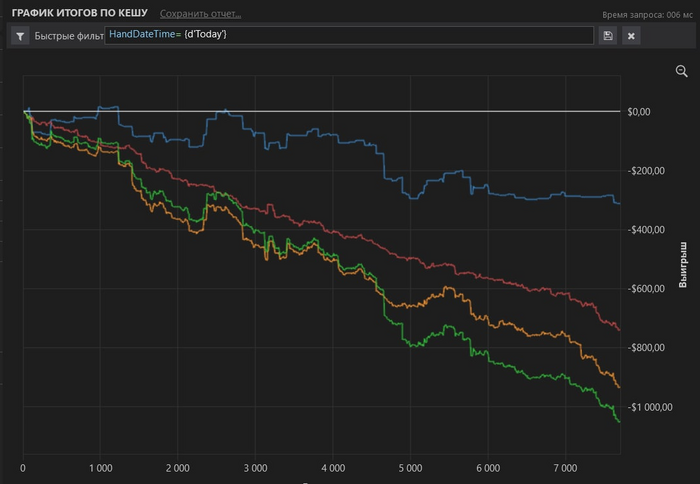Screen dimensions: 700x484
Task: Select the -$200,00 axis label
Action: pyautogui.click(x=646, y=171)
